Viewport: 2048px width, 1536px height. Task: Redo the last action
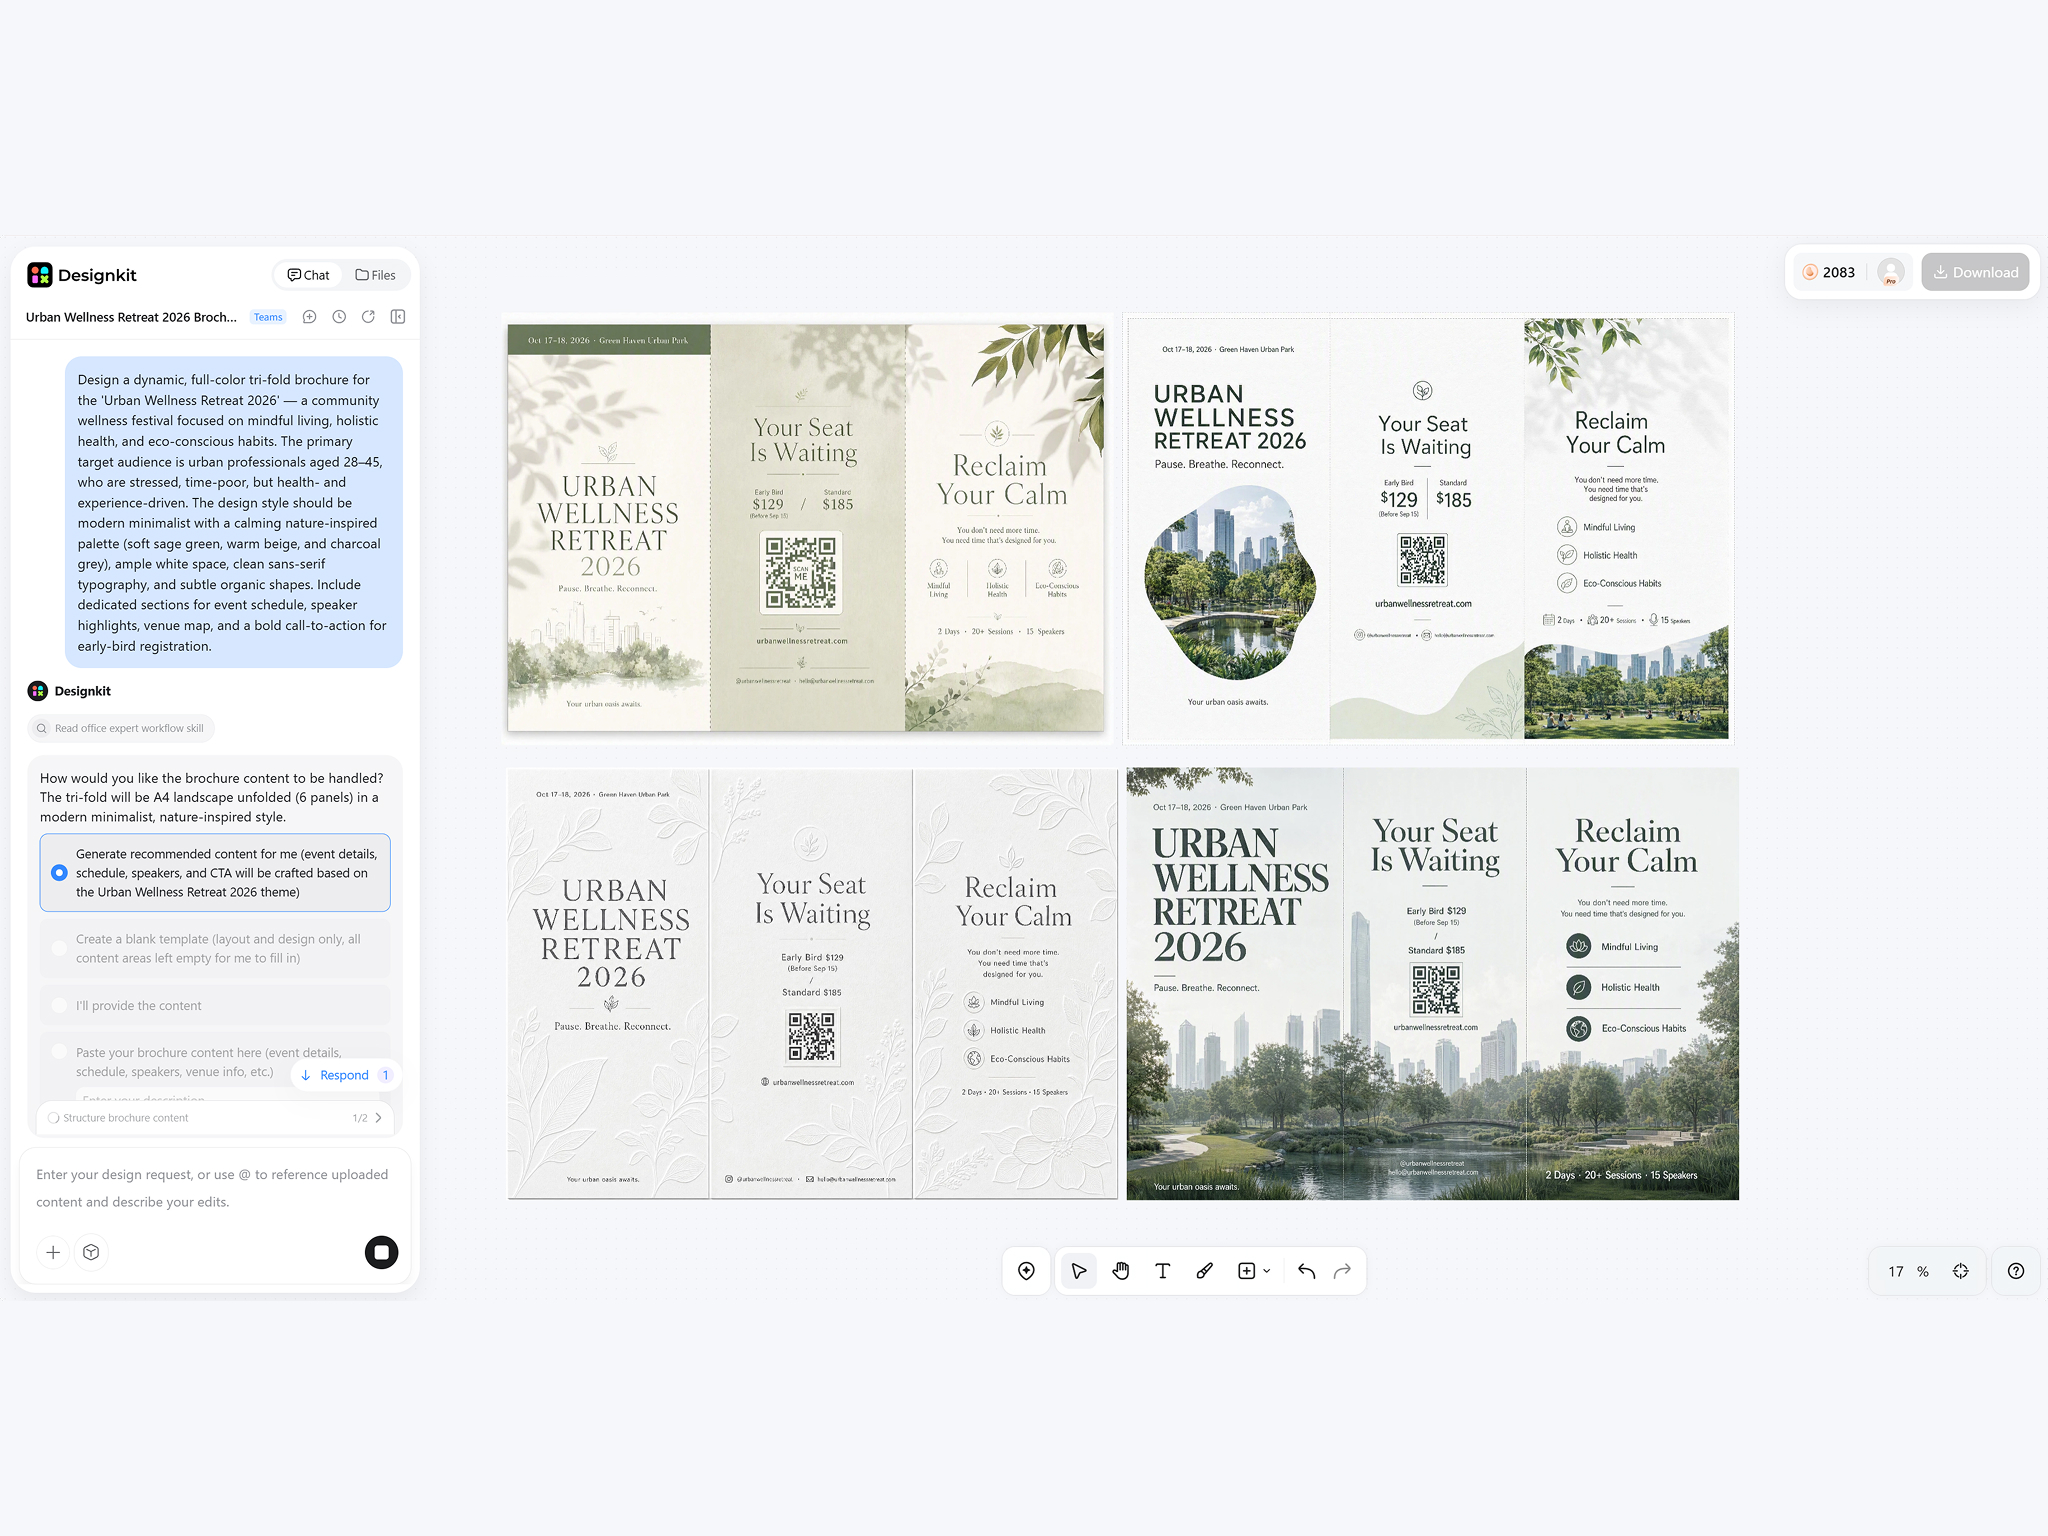pos(1342,1271)
